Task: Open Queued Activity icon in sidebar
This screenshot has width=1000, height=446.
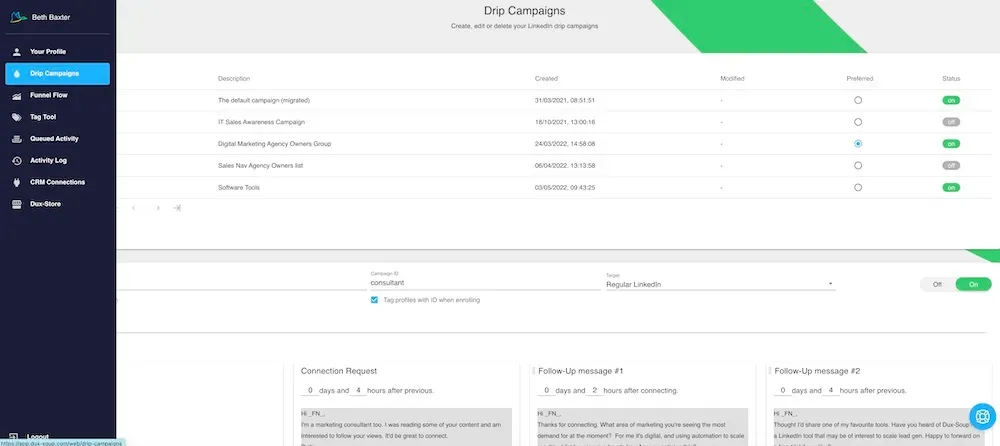Action: (16, 139)
